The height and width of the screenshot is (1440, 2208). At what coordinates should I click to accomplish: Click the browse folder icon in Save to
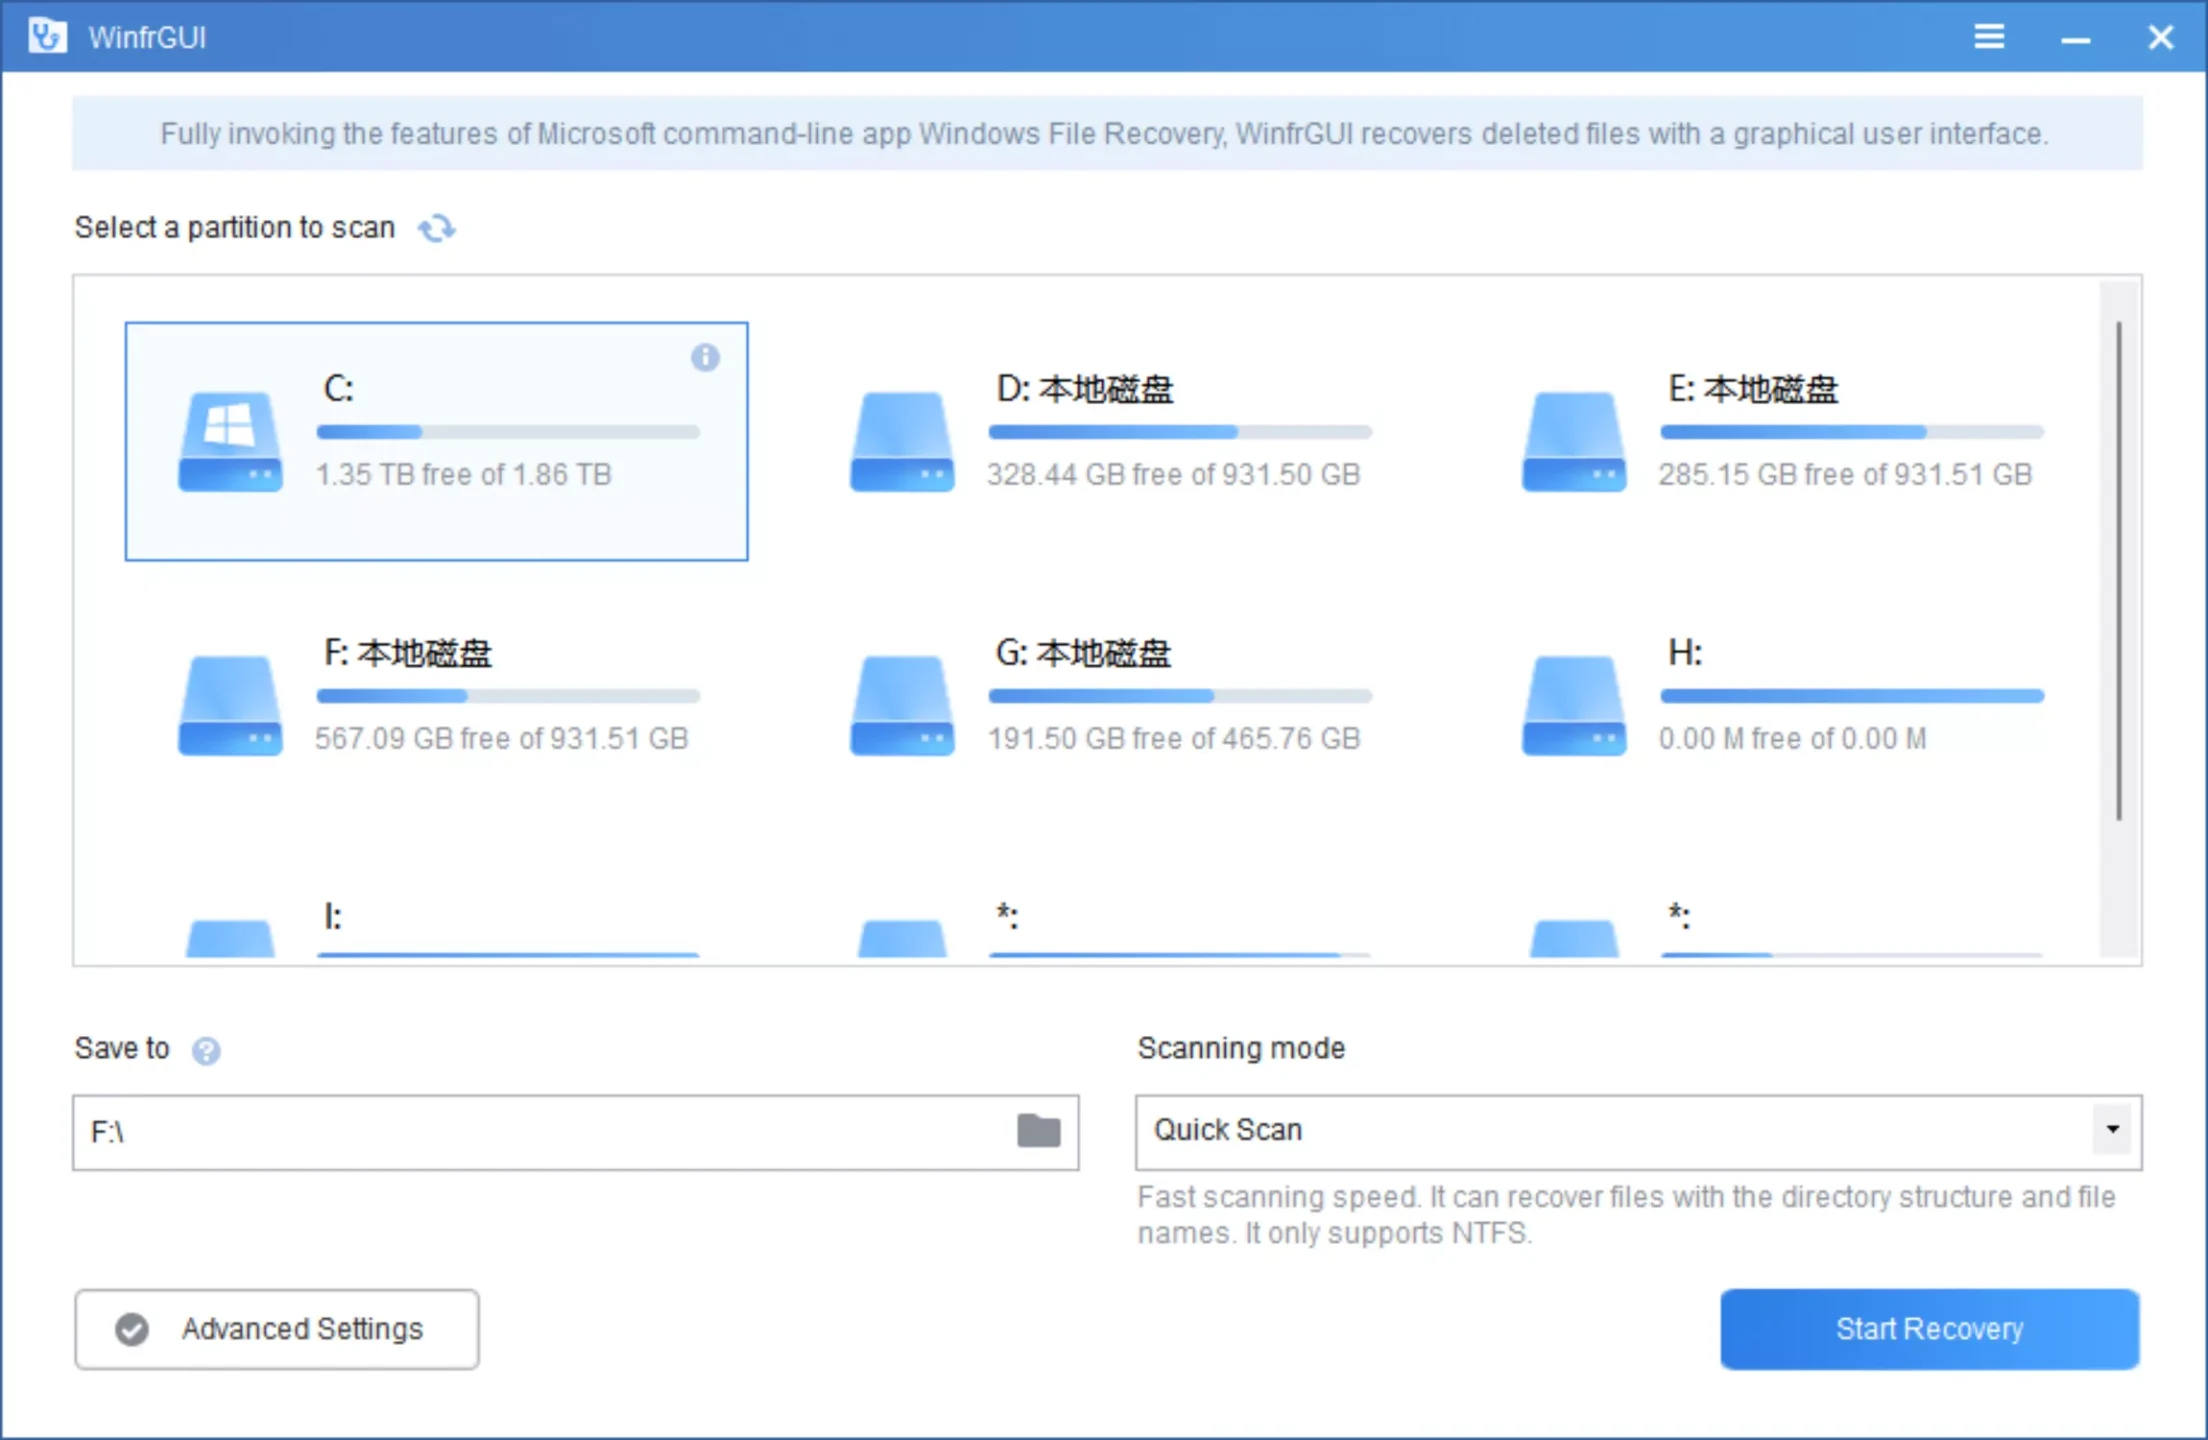[1038, 1131]
